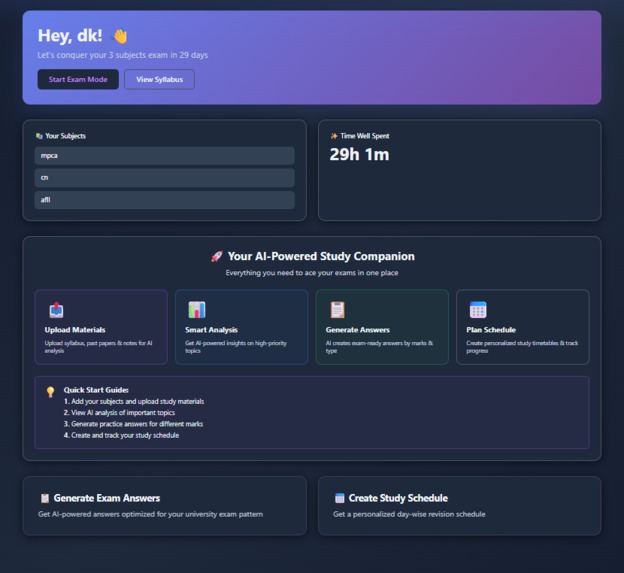Click the clipboard Generate Answers icon
Image resolution: width=624 pixels, height=573 pixels.
[x=337, y=310]
